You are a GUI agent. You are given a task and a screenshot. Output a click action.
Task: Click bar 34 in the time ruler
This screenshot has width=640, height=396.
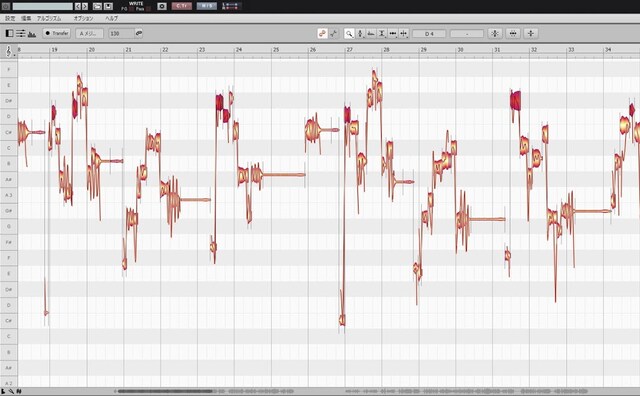point(608,49)
